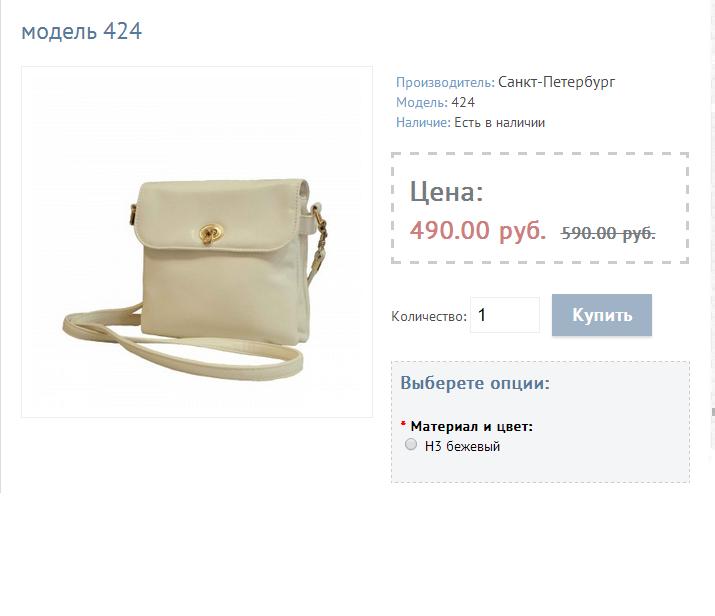Click the bag's shoulder strap in photo
Viewport: 715px width, 616px height.
click(x=182, y=351)
